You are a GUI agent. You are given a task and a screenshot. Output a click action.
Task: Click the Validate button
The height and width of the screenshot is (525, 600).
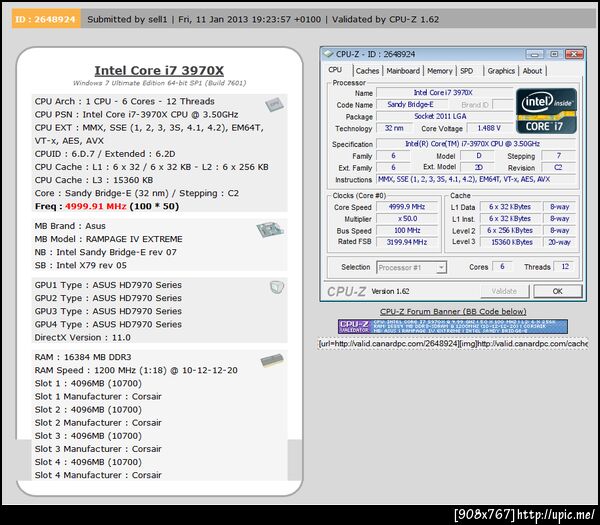(504, 291)
